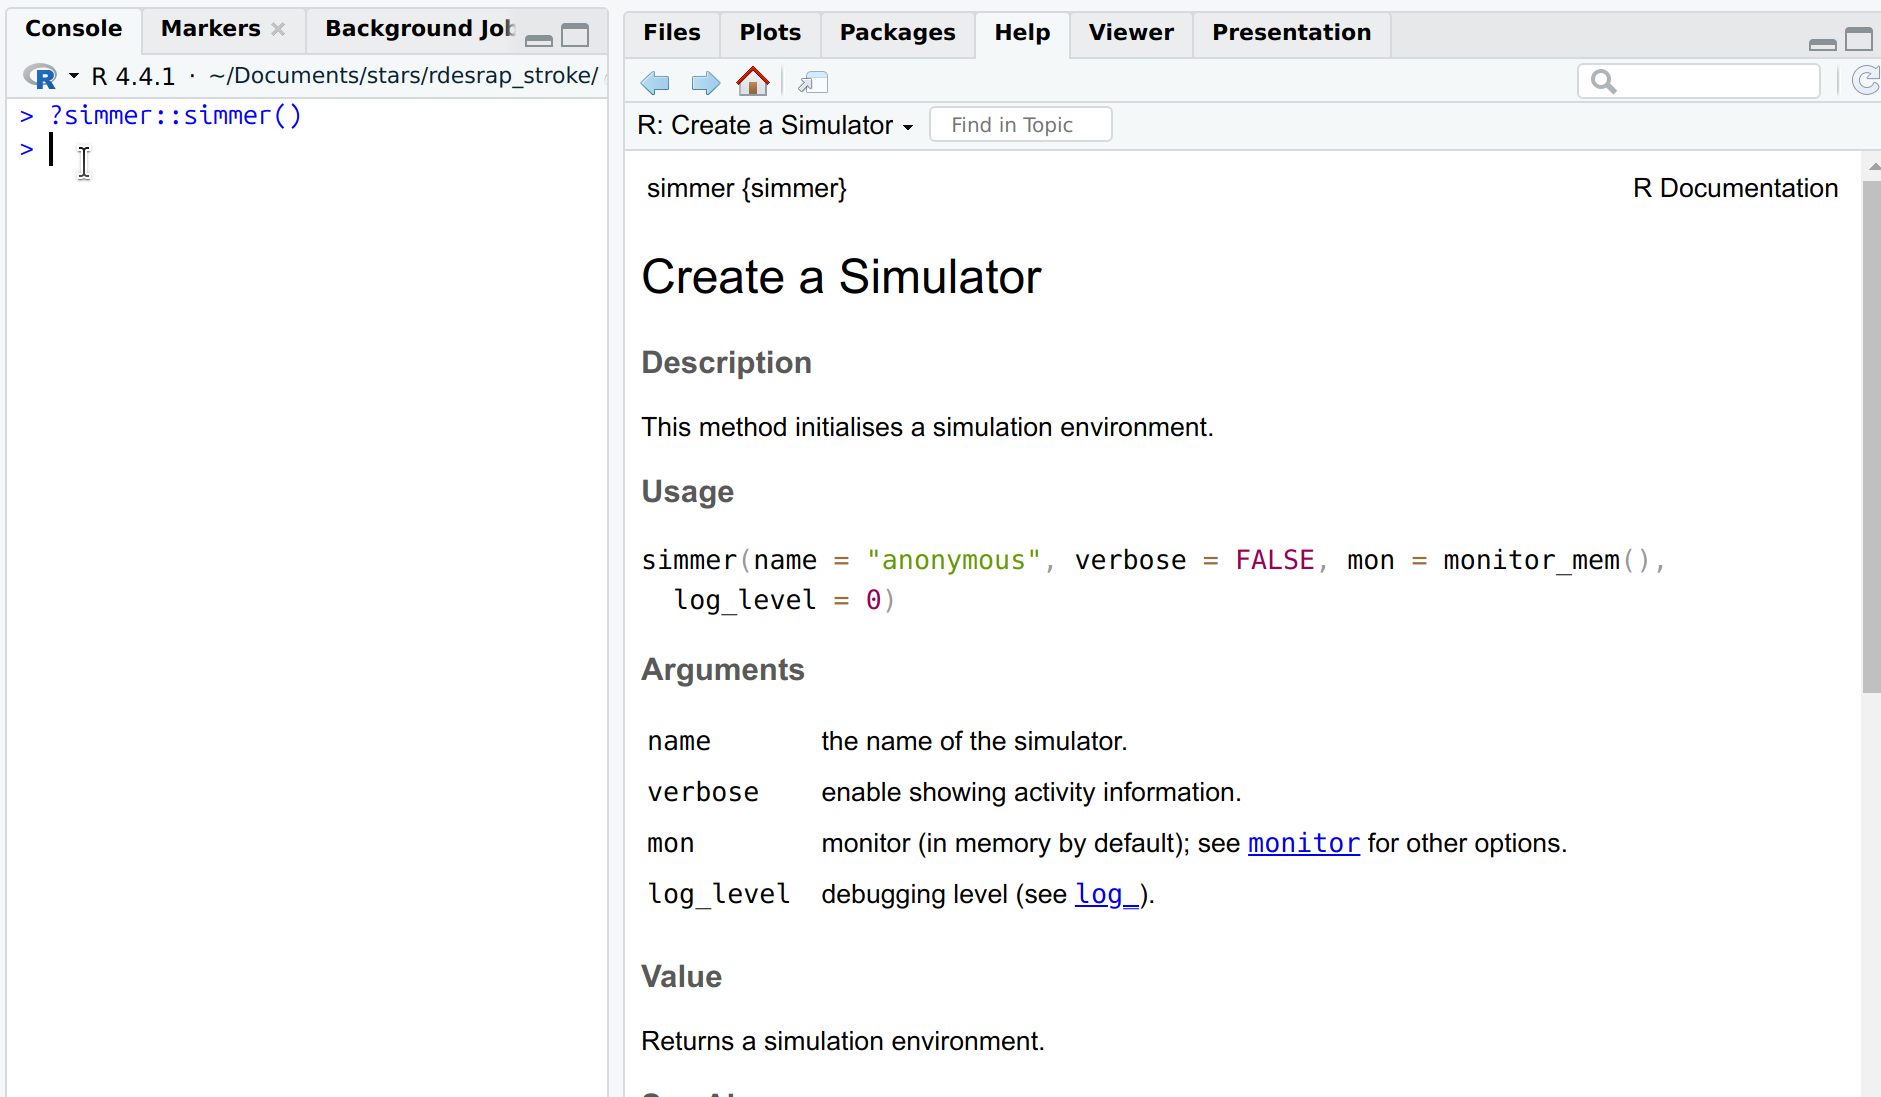Minimize the Help pane
Image resolution: width=1881 pixels, height=1097 pixels.
[x=1822, y=42]
